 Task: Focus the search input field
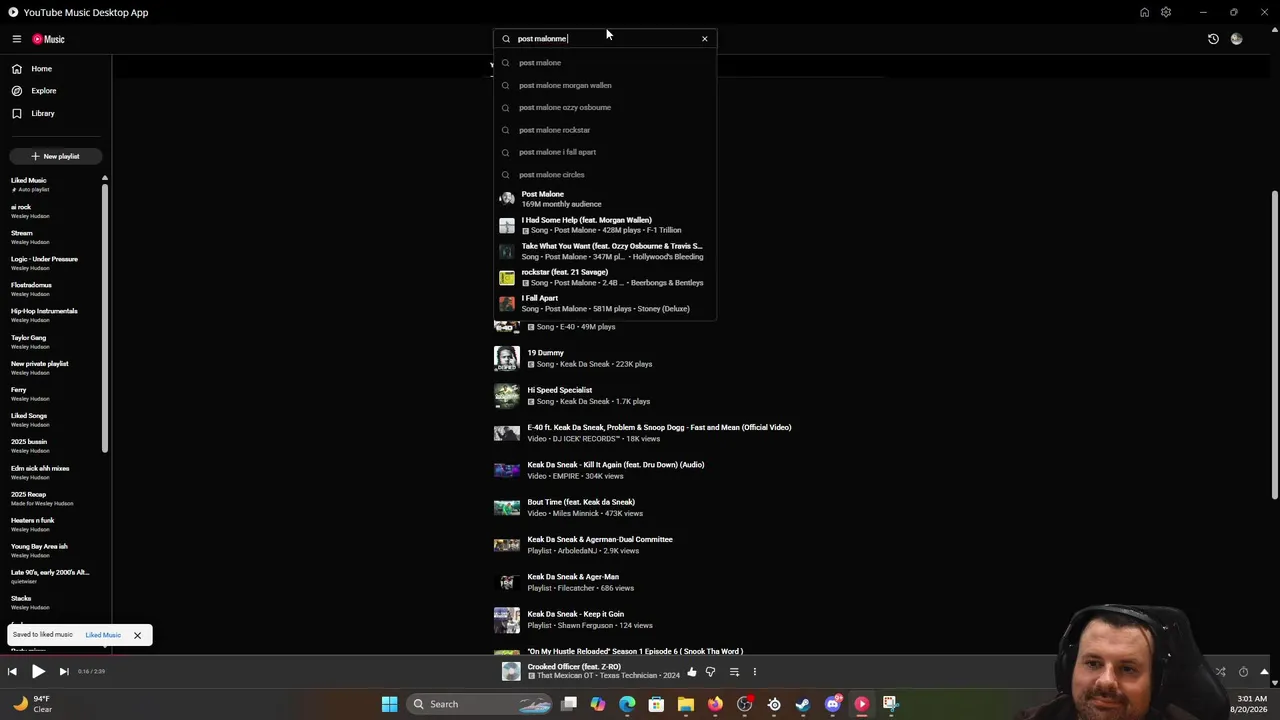605,39
